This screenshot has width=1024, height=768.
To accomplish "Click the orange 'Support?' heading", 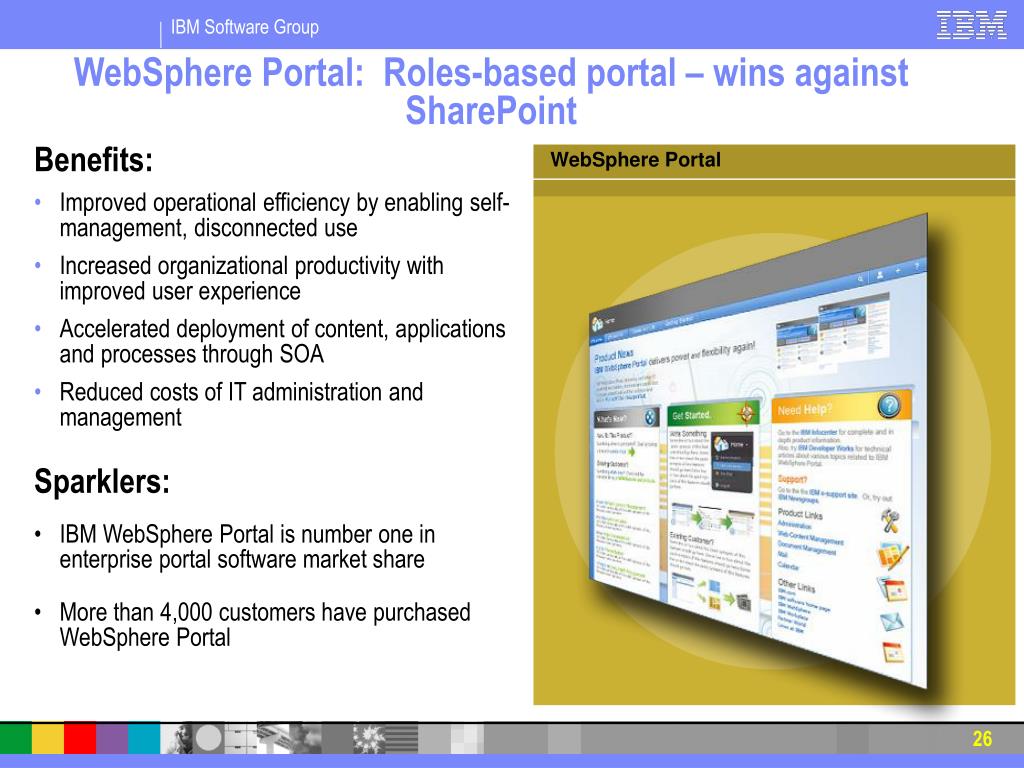I will coord(792,479).
